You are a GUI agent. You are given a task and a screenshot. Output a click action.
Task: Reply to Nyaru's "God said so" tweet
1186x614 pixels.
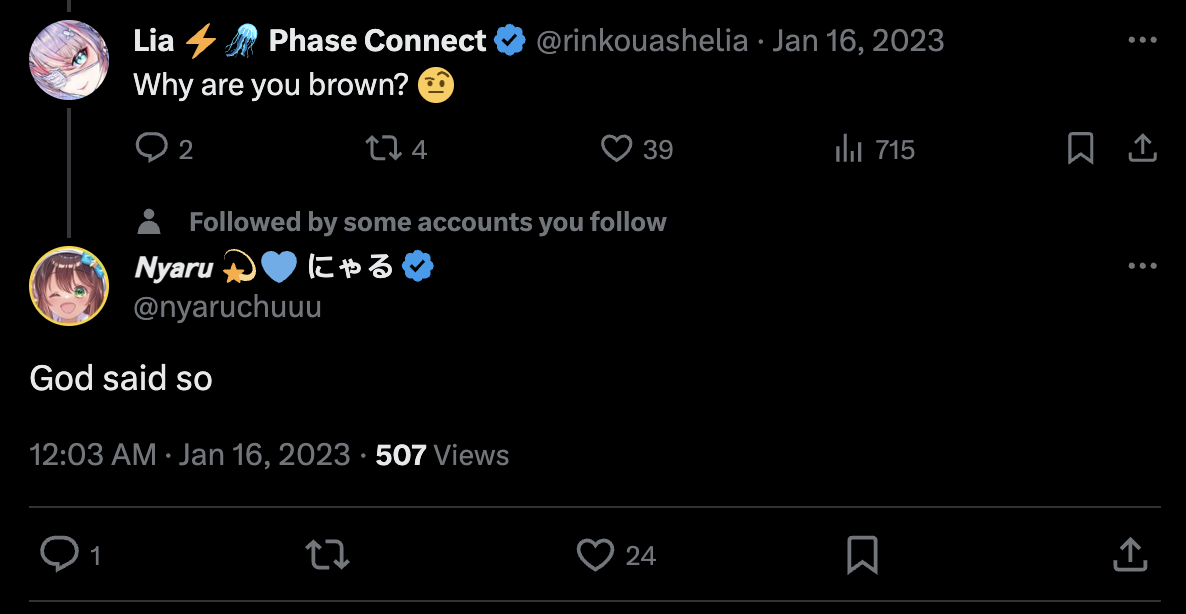(58, 554)
